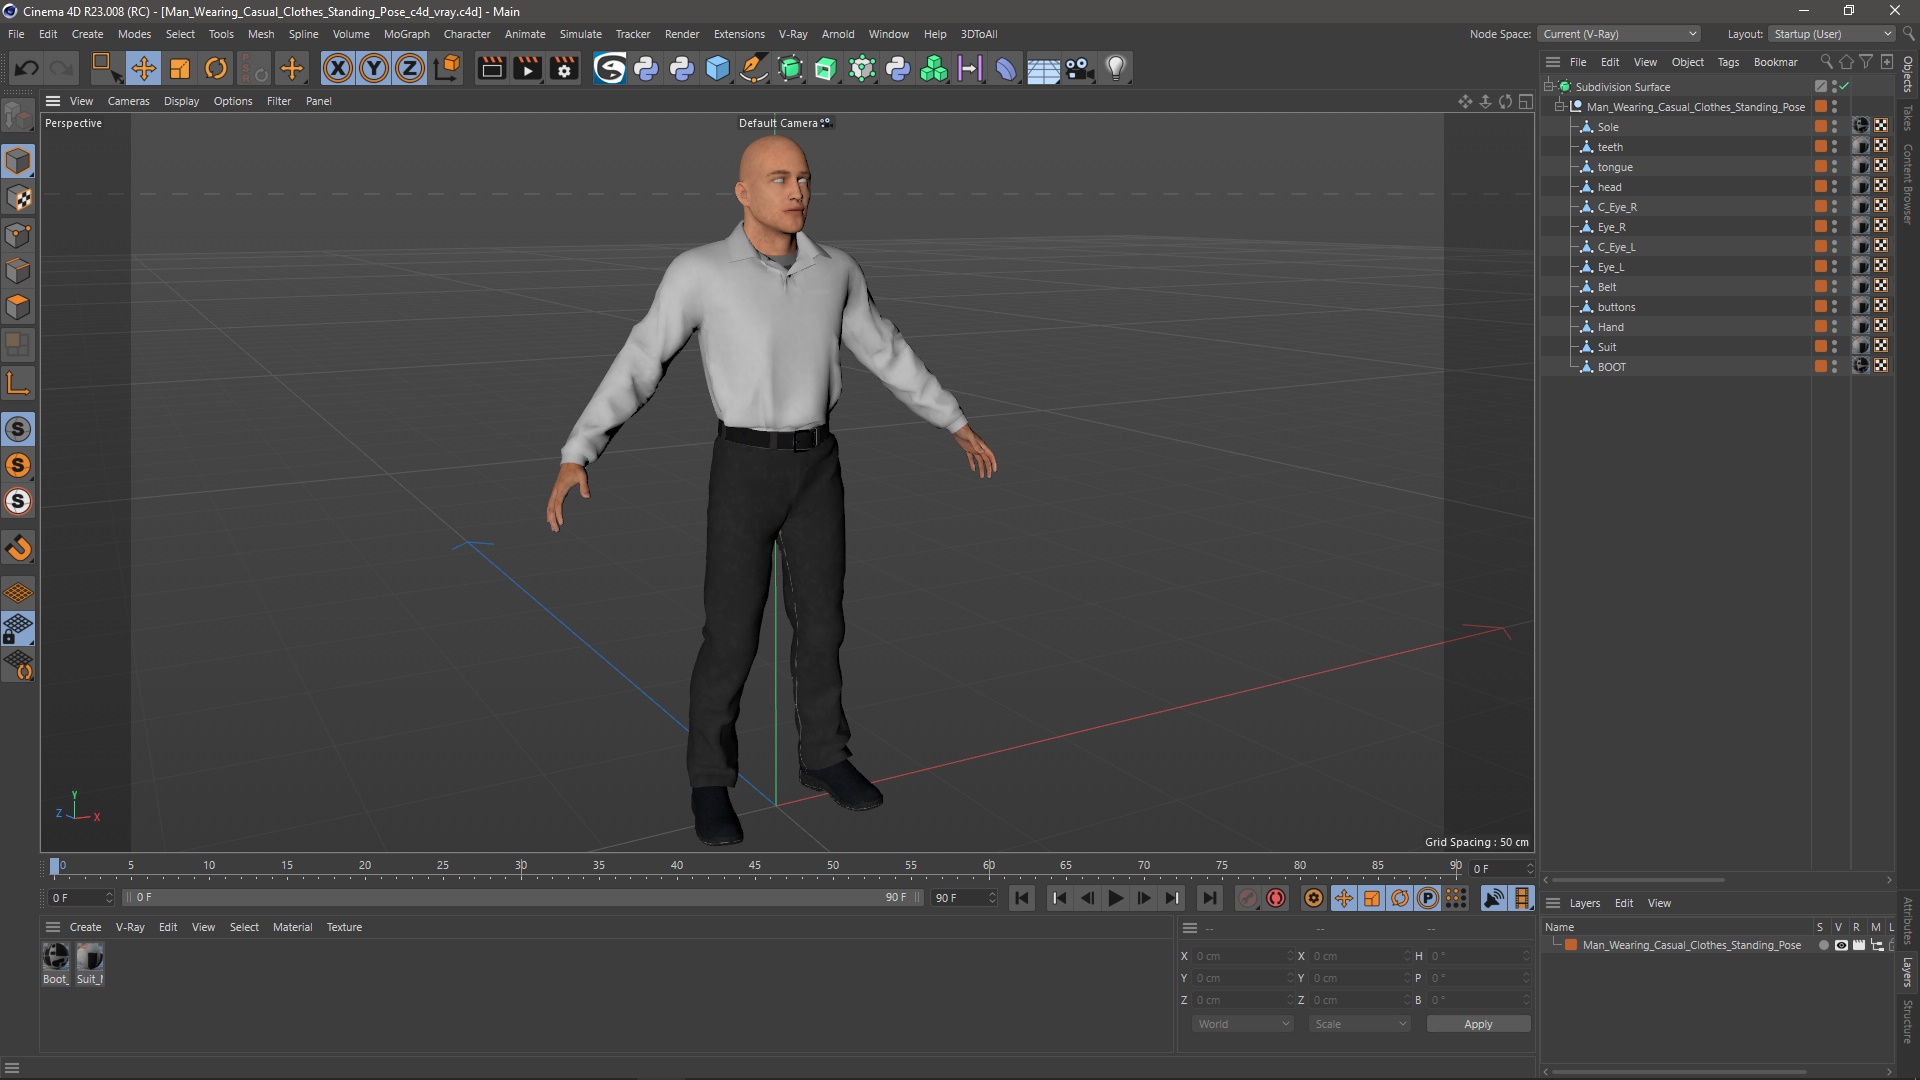The width and height of the screenshot is (1920, 1080).
Task: Open the Simulate menu
Action: tap(580, 33)
